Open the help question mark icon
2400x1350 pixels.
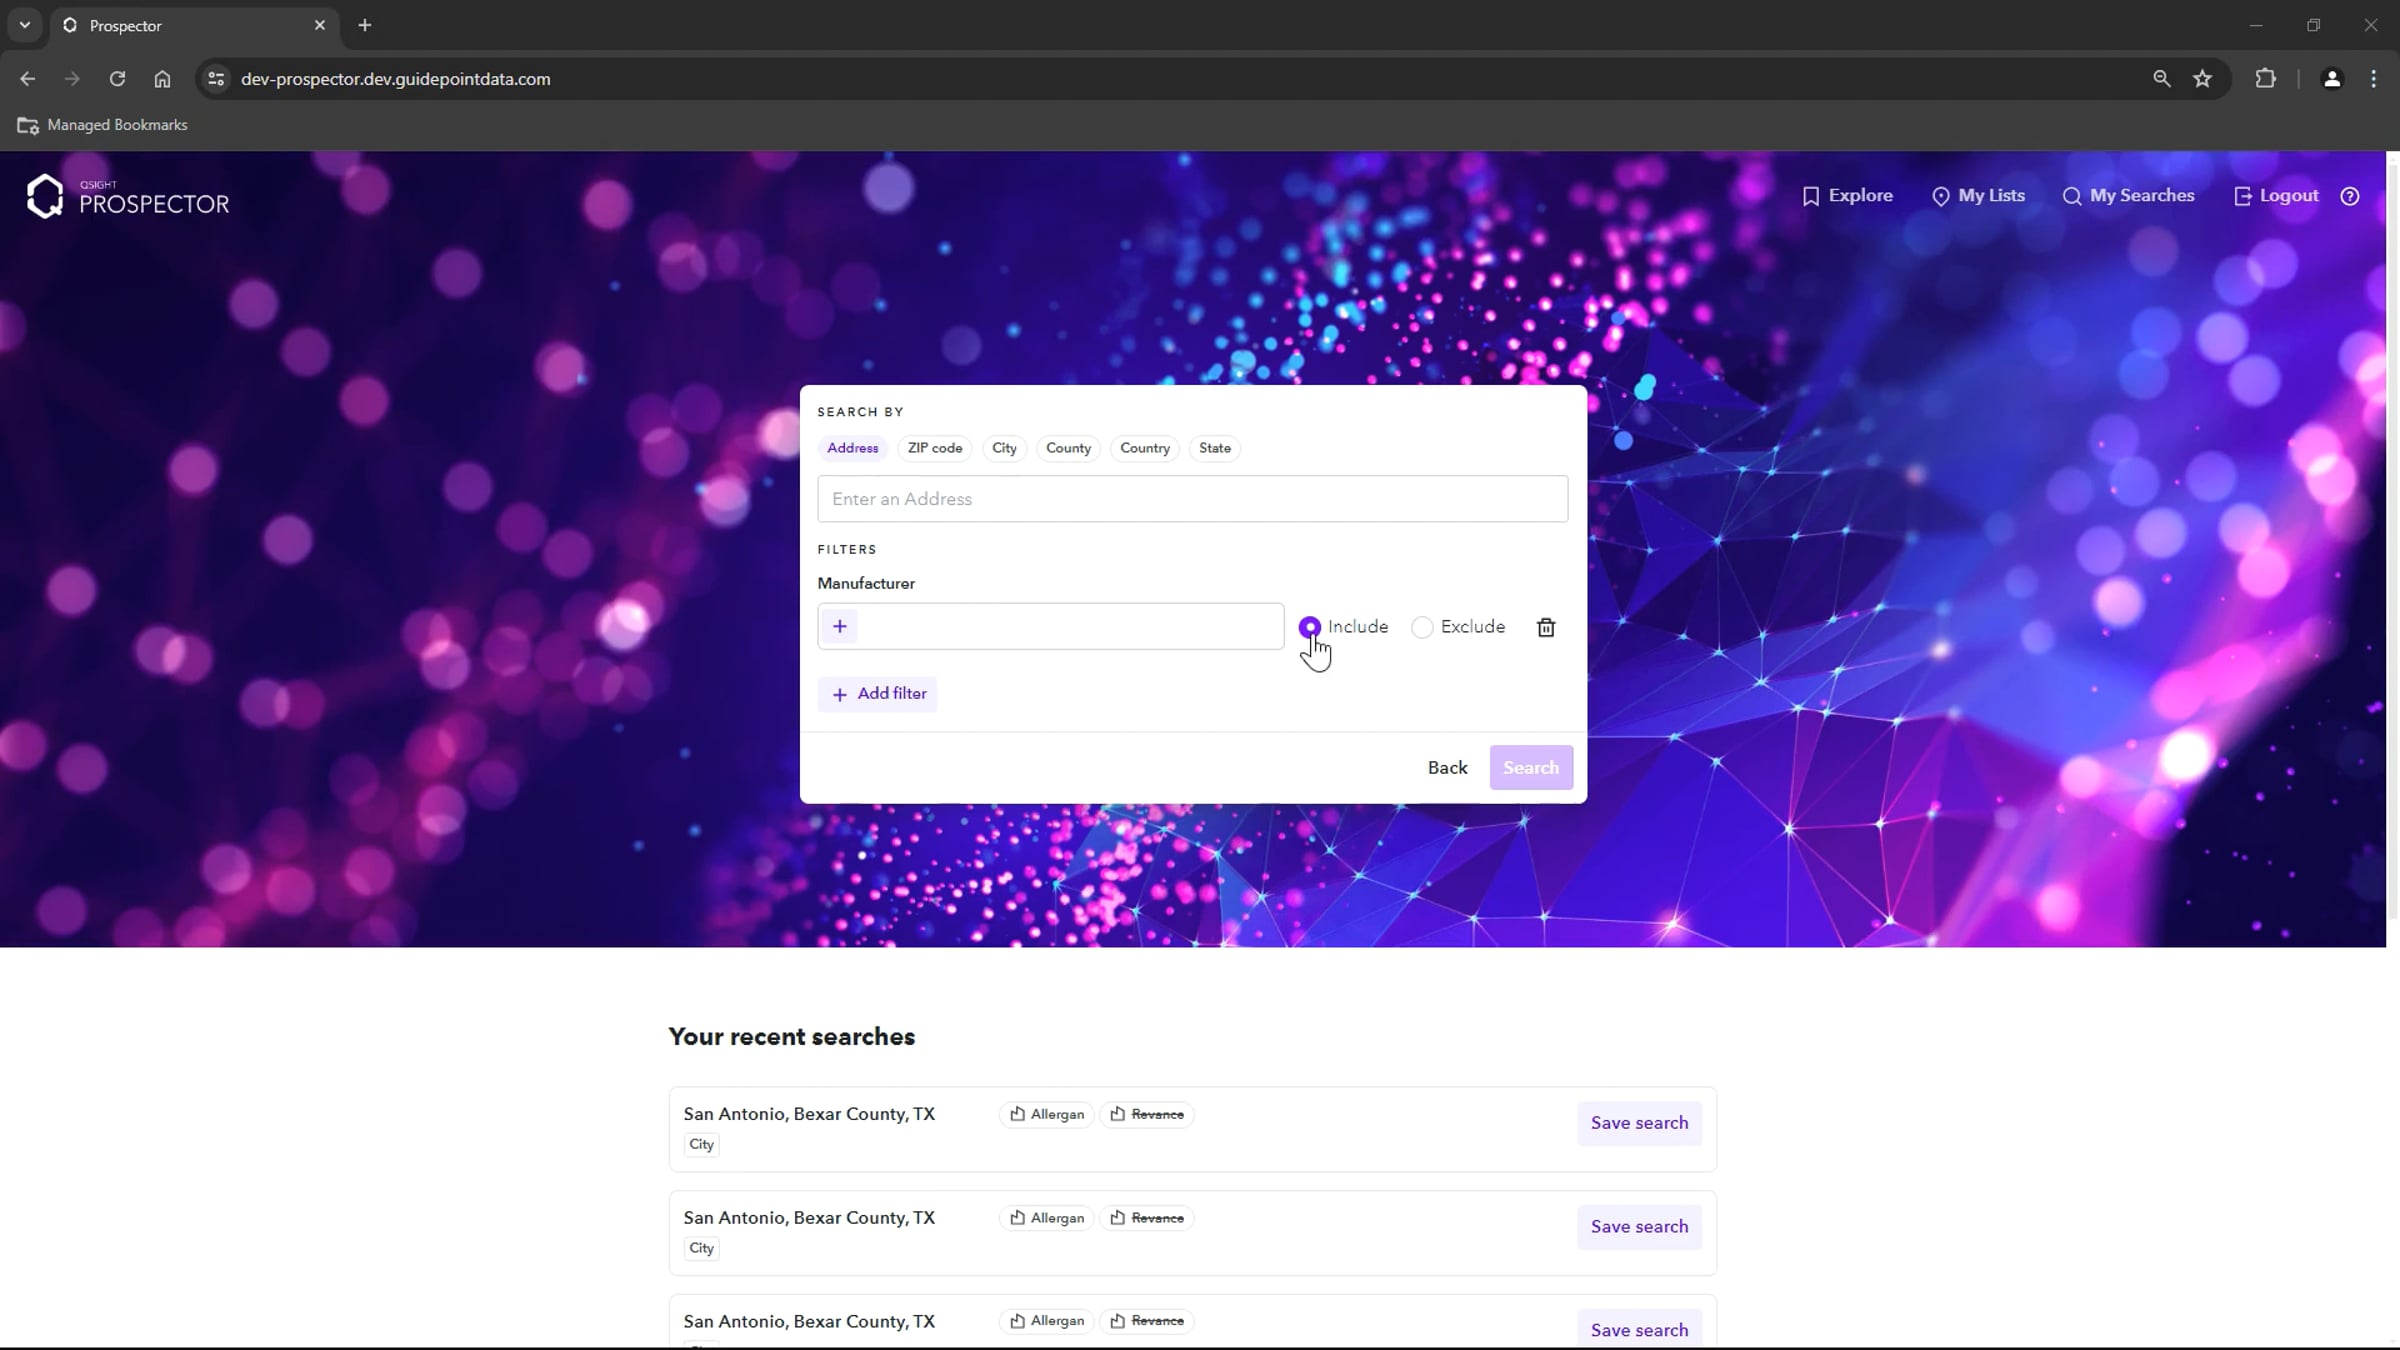click(x=2350, y=196)
